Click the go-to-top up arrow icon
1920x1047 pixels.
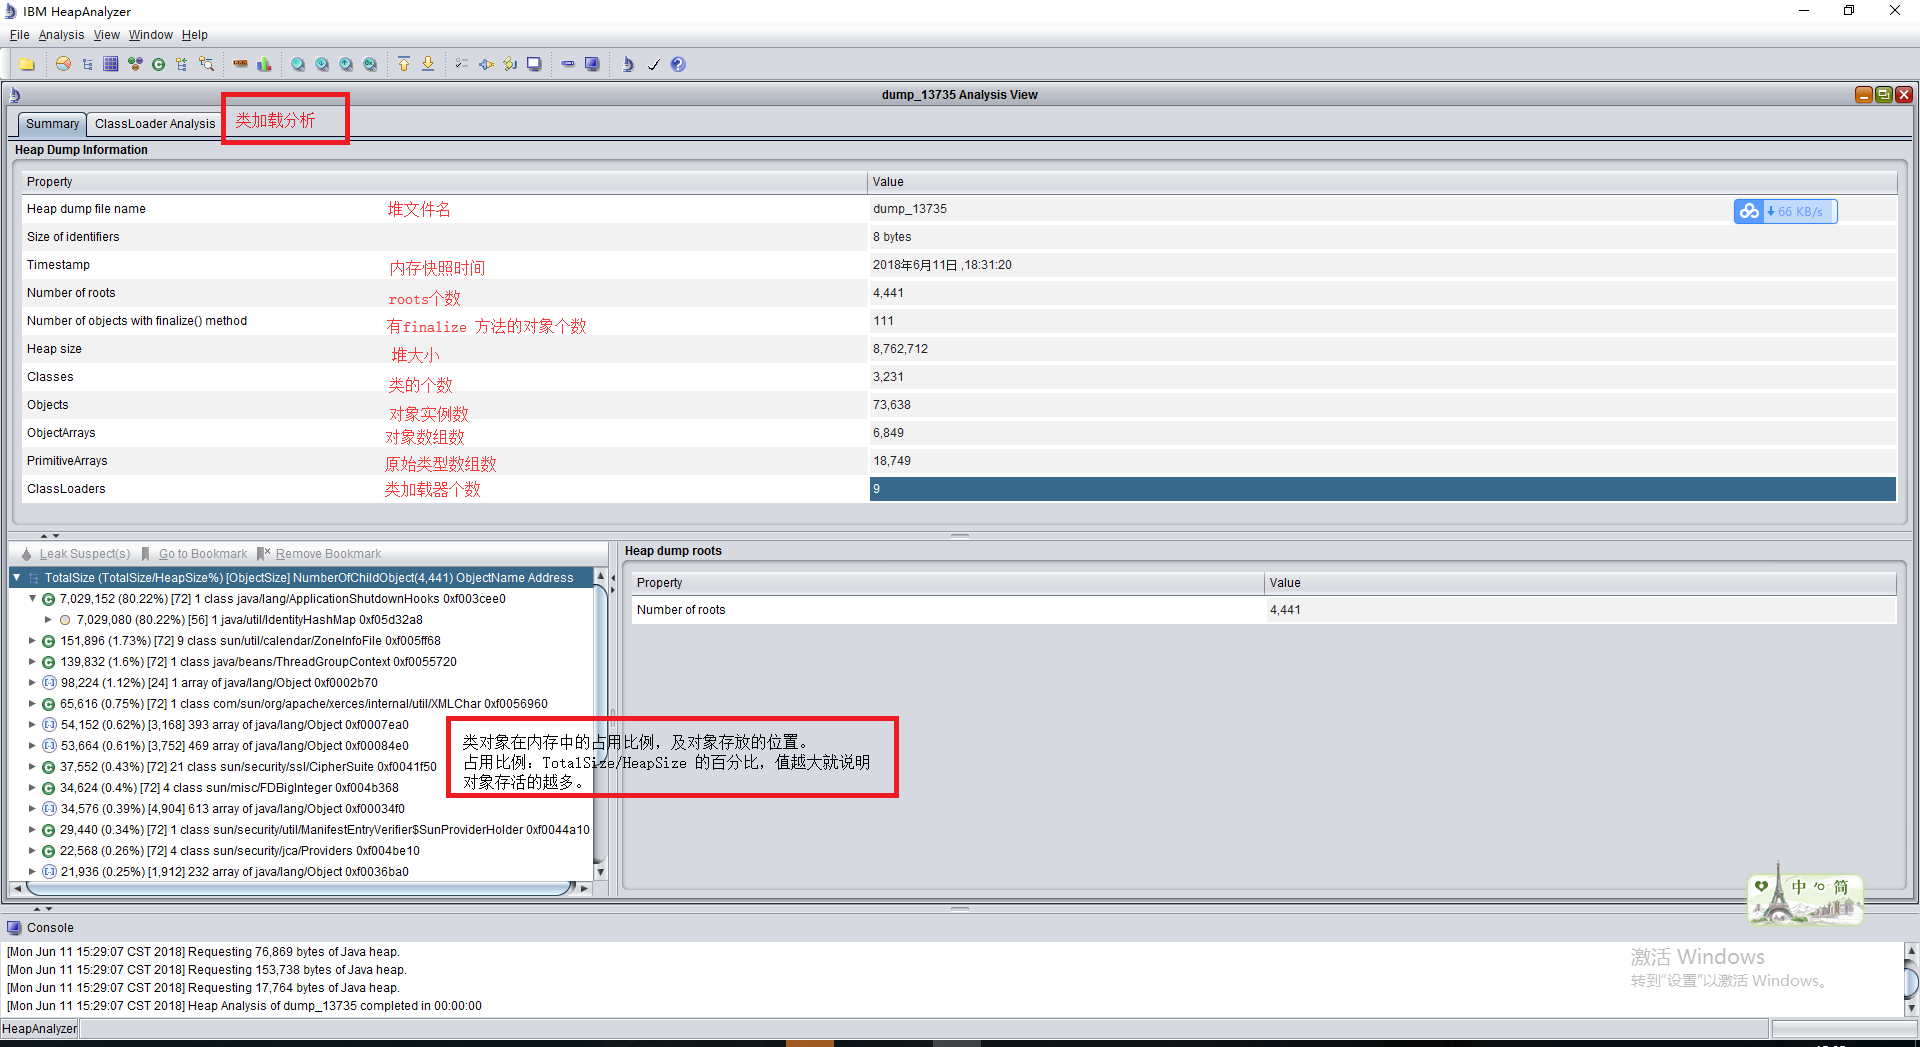point(404,64)
